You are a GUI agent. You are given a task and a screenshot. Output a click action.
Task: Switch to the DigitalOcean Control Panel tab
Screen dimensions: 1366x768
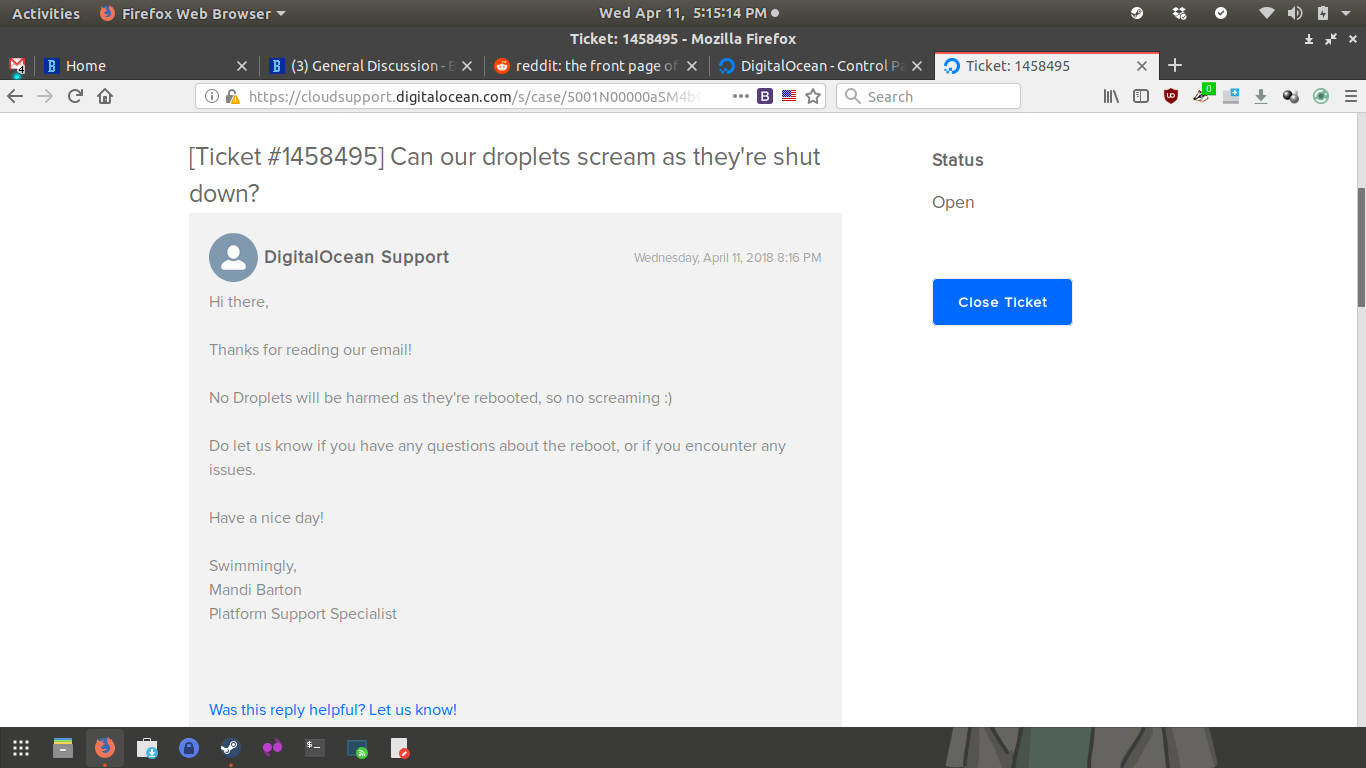pos(820,66)
